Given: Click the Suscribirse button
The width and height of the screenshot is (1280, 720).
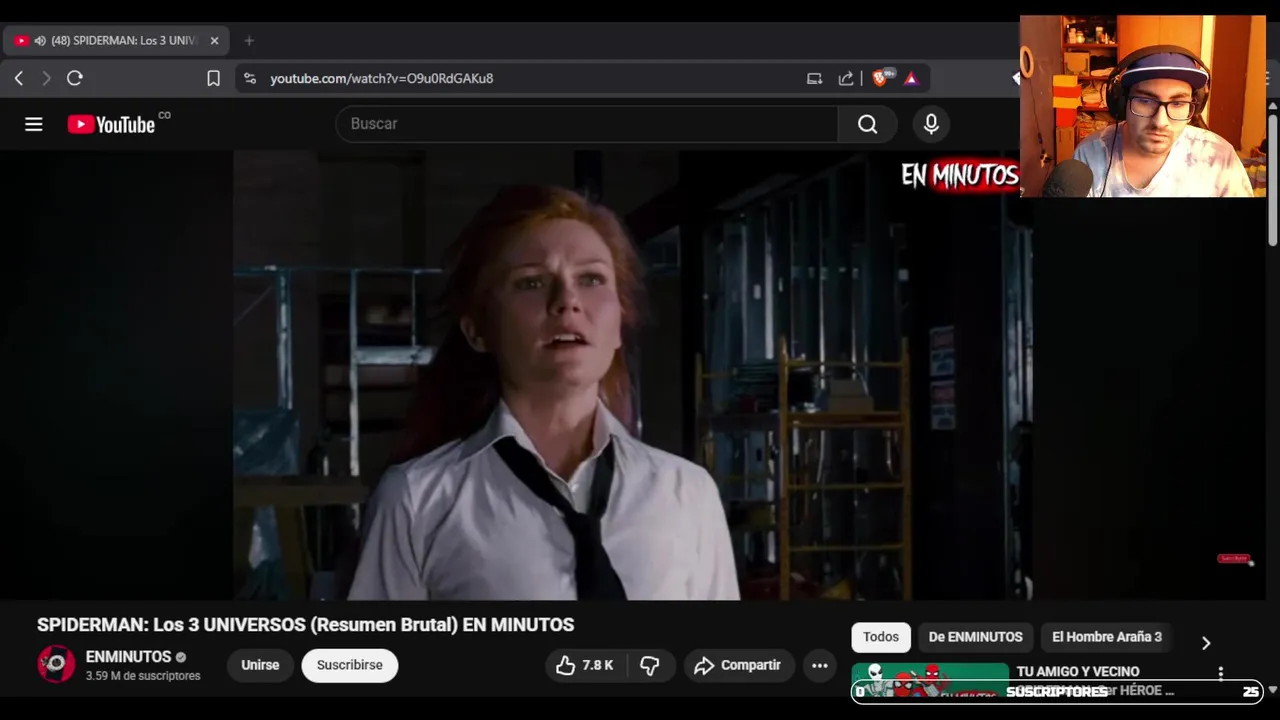Looking at the screenshot, I should click(350, 665).
